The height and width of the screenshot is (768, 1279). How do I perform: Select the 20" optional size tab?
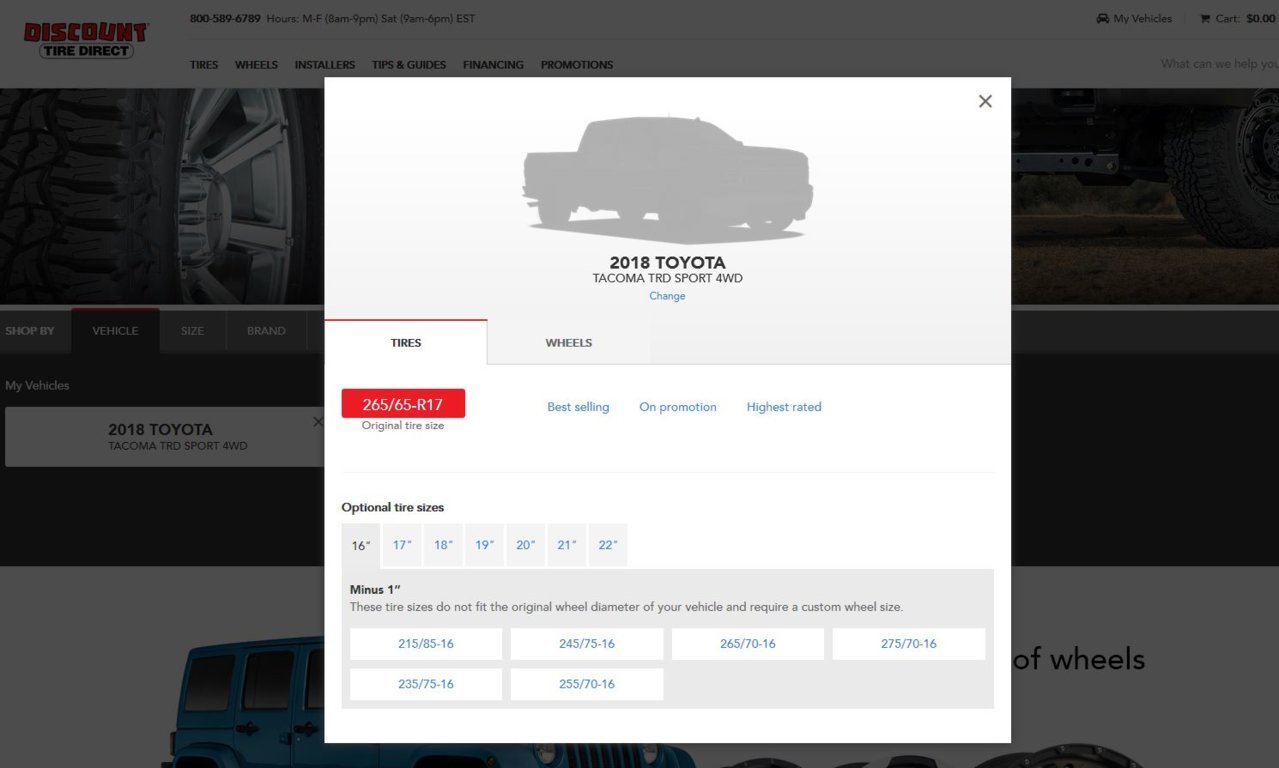[526, 545]
